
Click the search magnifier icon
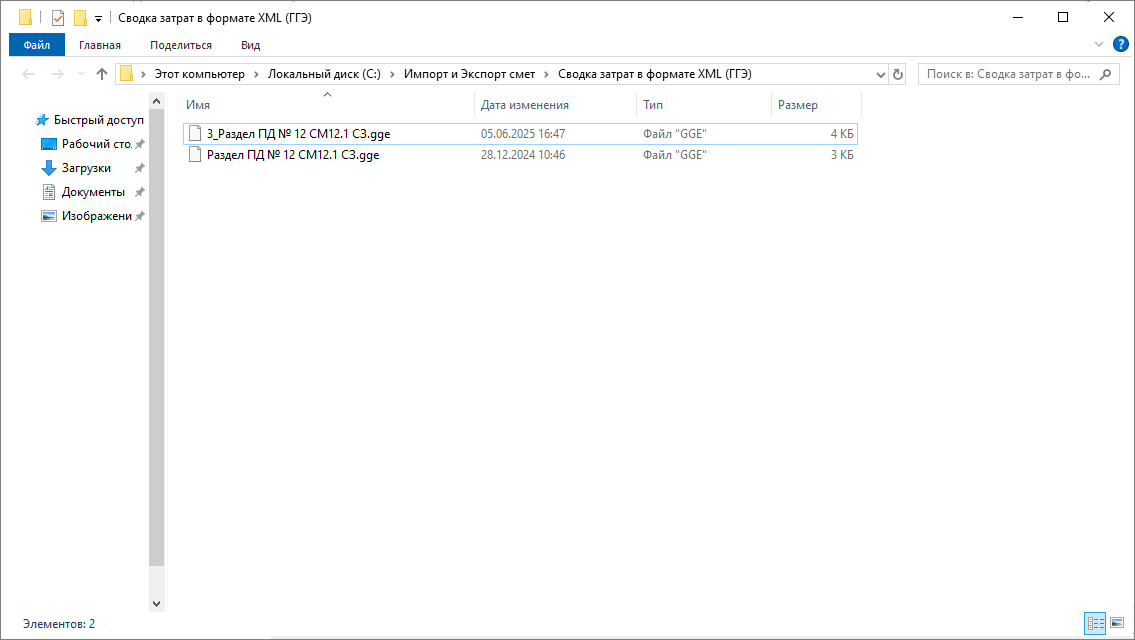coord(1106,74)
